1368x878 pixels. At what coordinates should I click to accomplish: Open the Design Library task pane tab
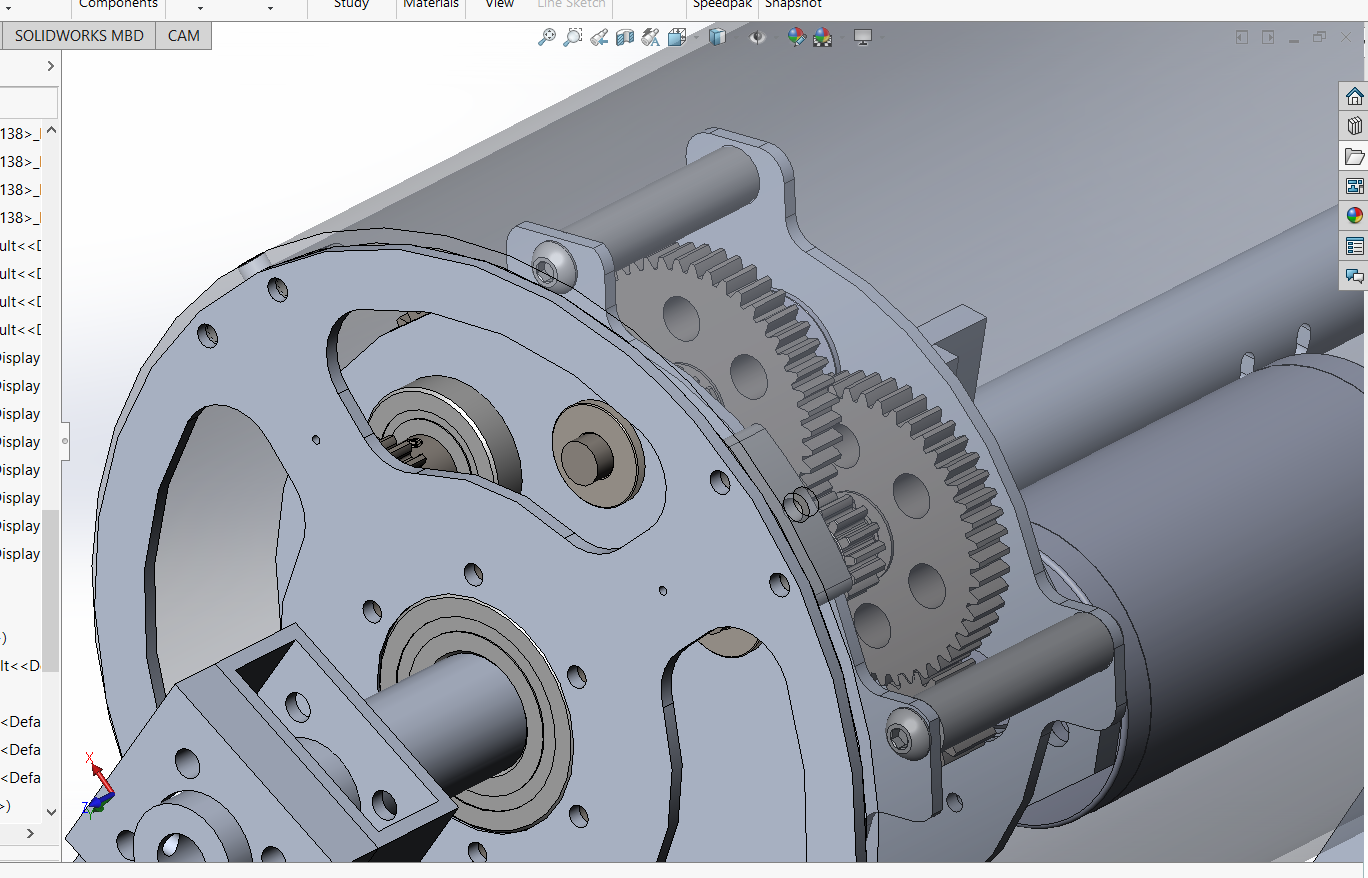(x=1354, y=126)
